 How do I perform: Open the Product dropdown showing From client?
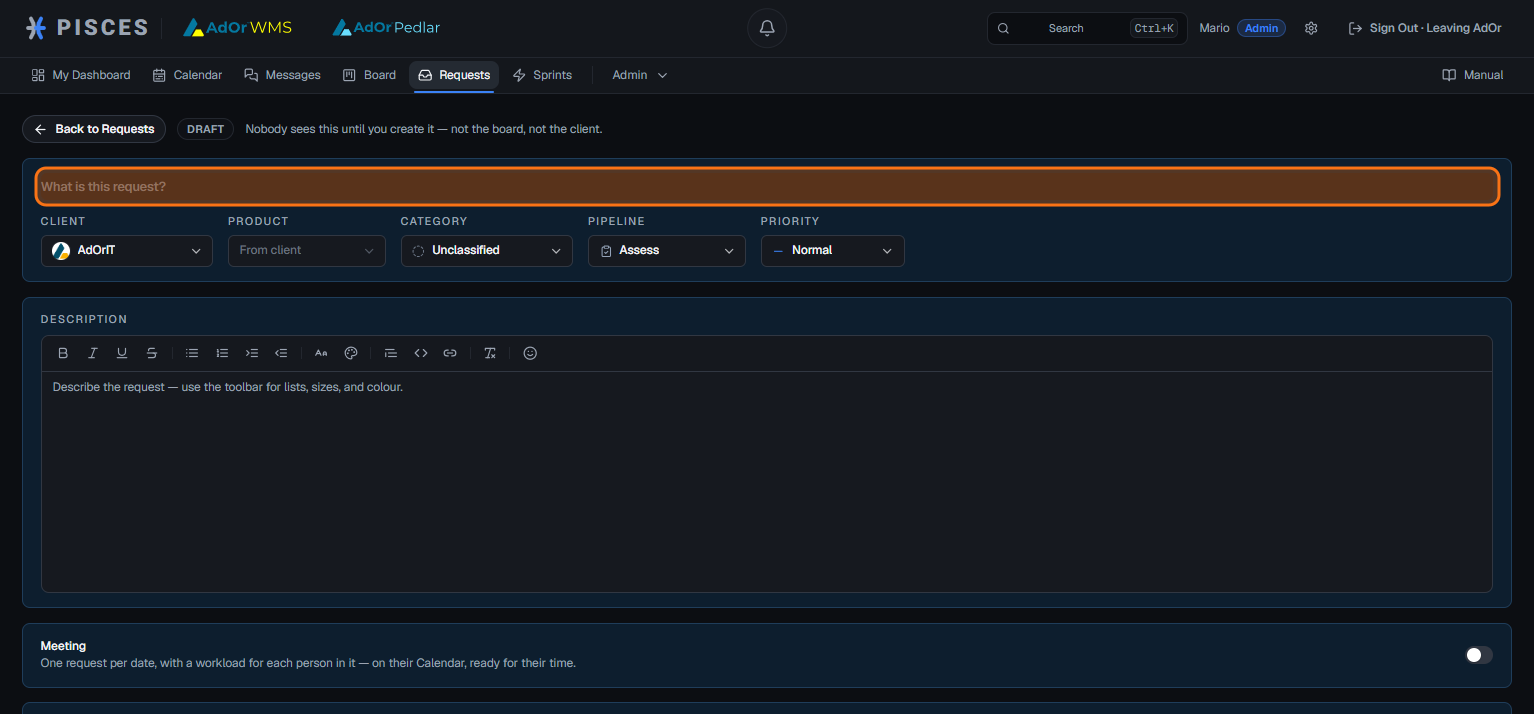(x=307, y=251)
